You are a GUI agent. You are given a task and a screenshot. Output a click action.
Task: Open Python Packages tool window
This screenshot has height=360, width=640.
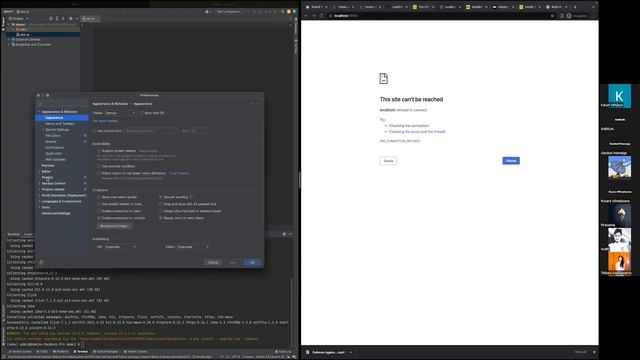pyautogui.click(x=106, y=351)
